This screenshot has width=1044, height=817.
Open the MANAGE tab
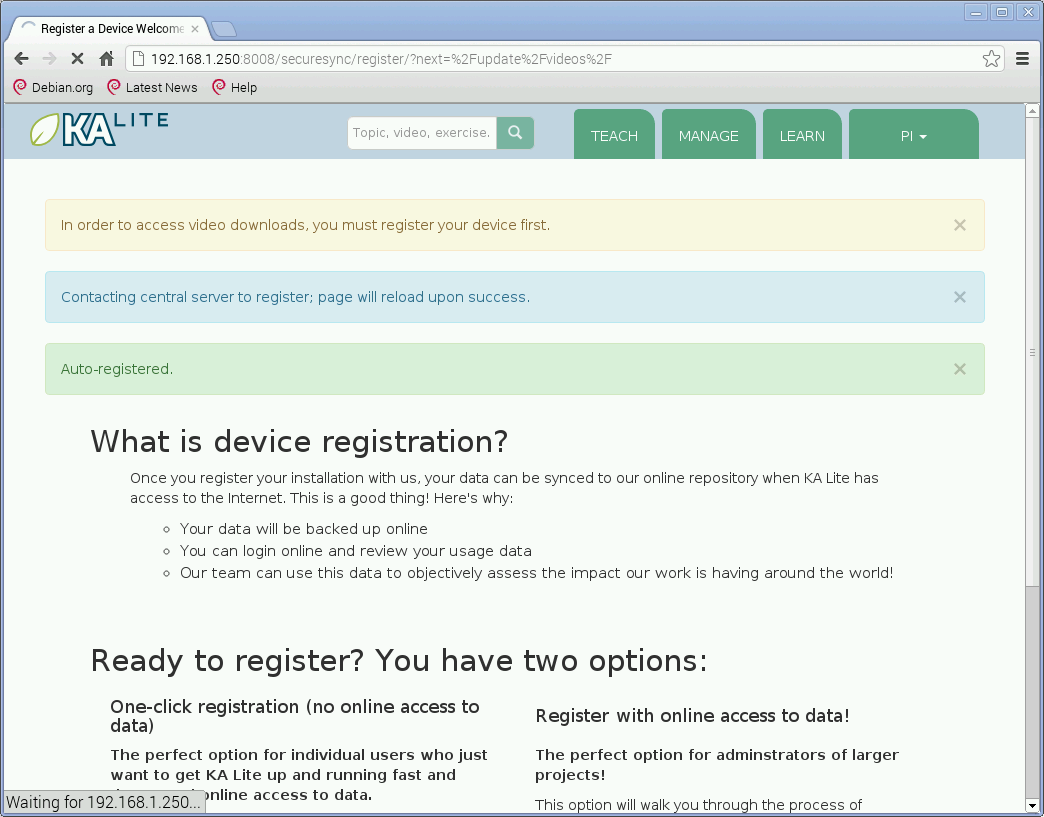(x=708, y=136)
